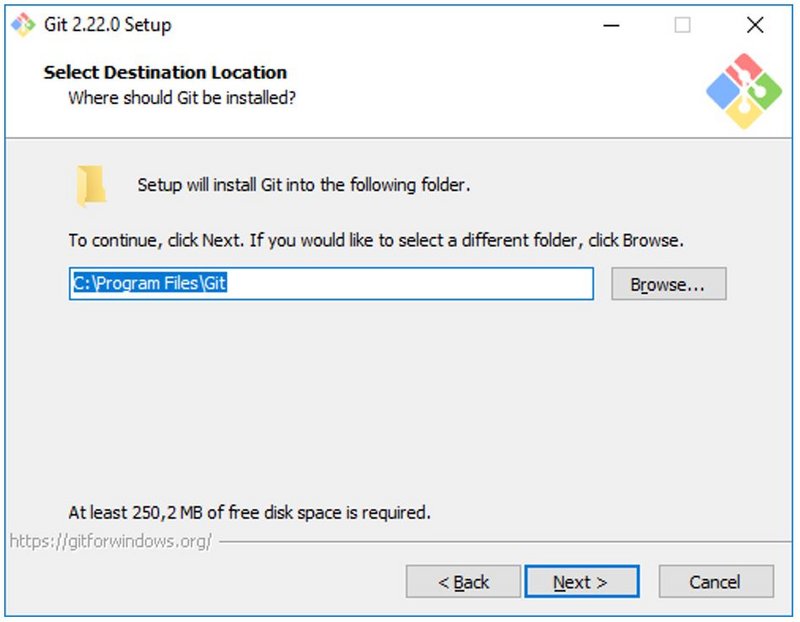Close the Git Setup window
The height and width of the screenshot is (622, 800).
[755, 25]
